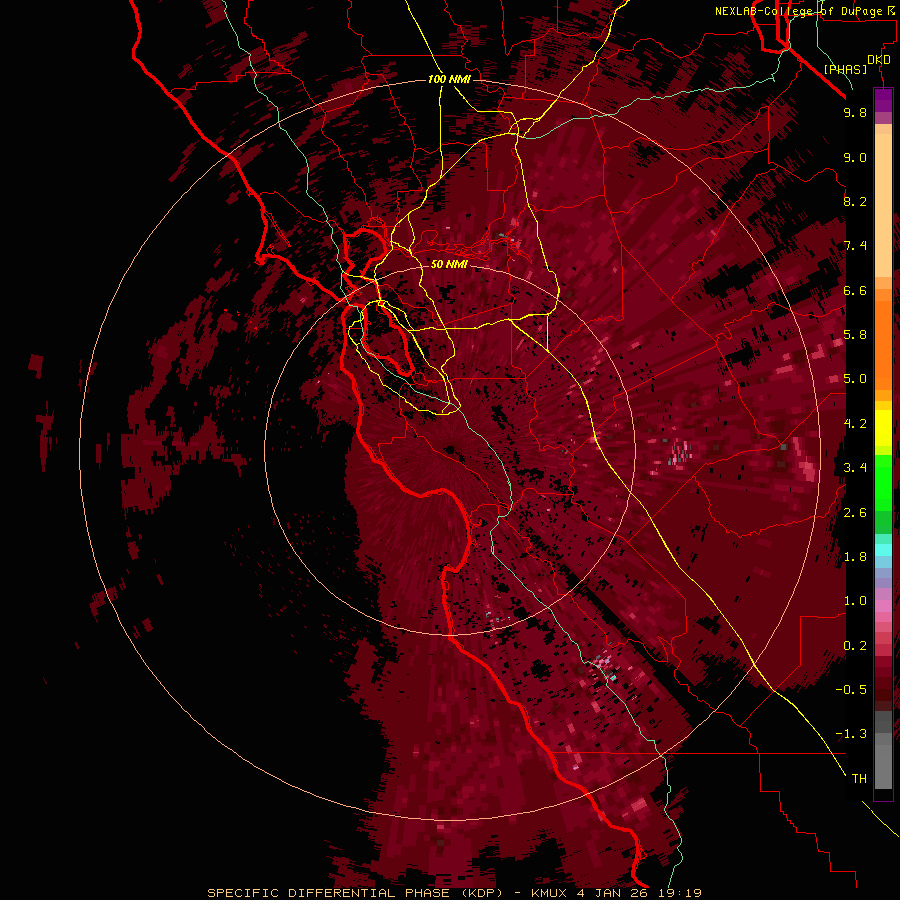Click the cyan segment of the color bar

(883, 549)
